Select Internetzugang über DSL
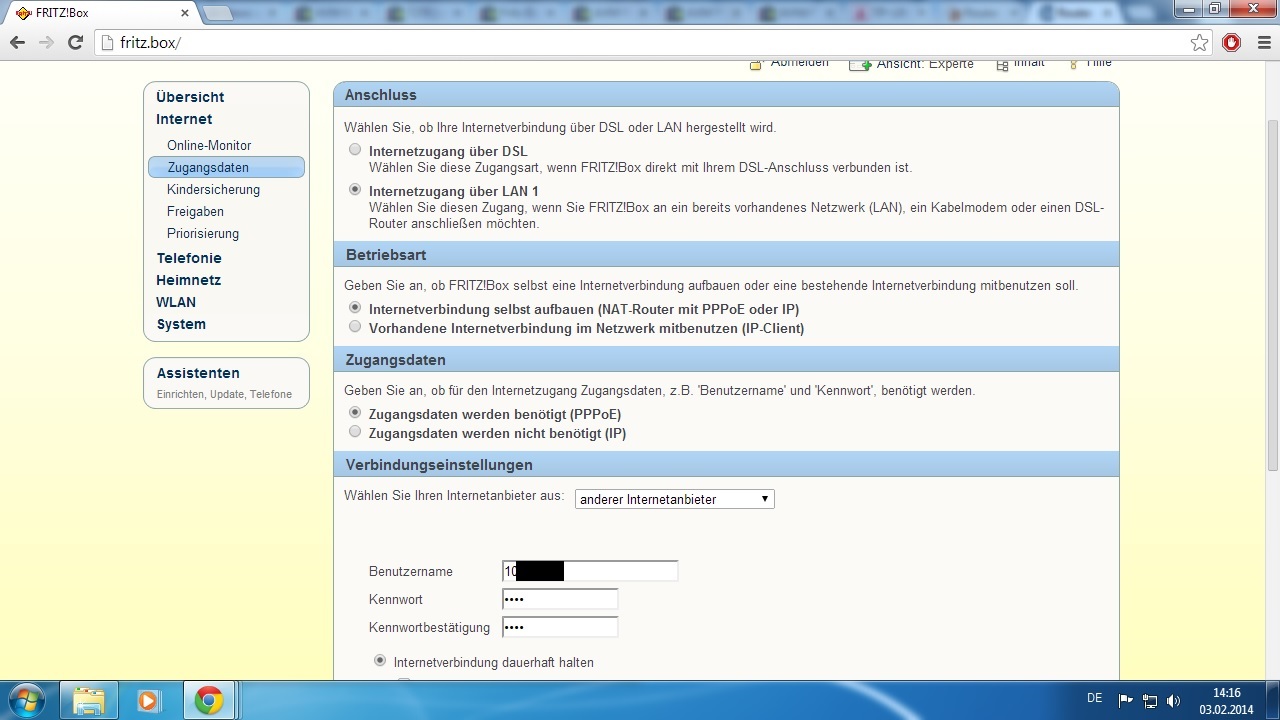The width and height of the screenshot is (1280, 720). pyautogui.click(x=355, y=149)
